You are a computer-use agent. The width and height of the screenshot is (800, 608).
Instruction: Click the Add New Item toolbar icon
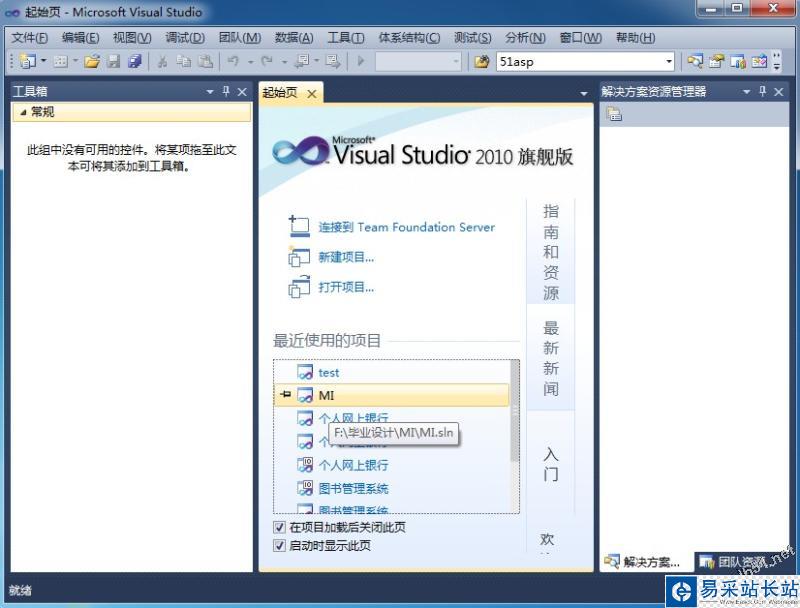[61, 62]
